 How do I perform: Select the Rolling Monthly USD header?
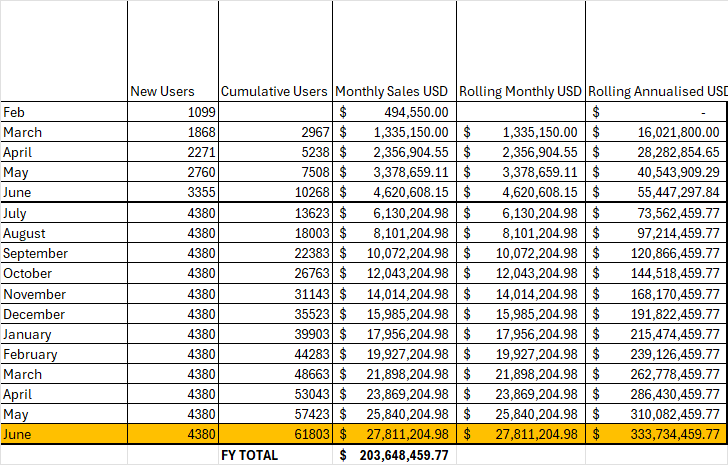tap(521, 91)
